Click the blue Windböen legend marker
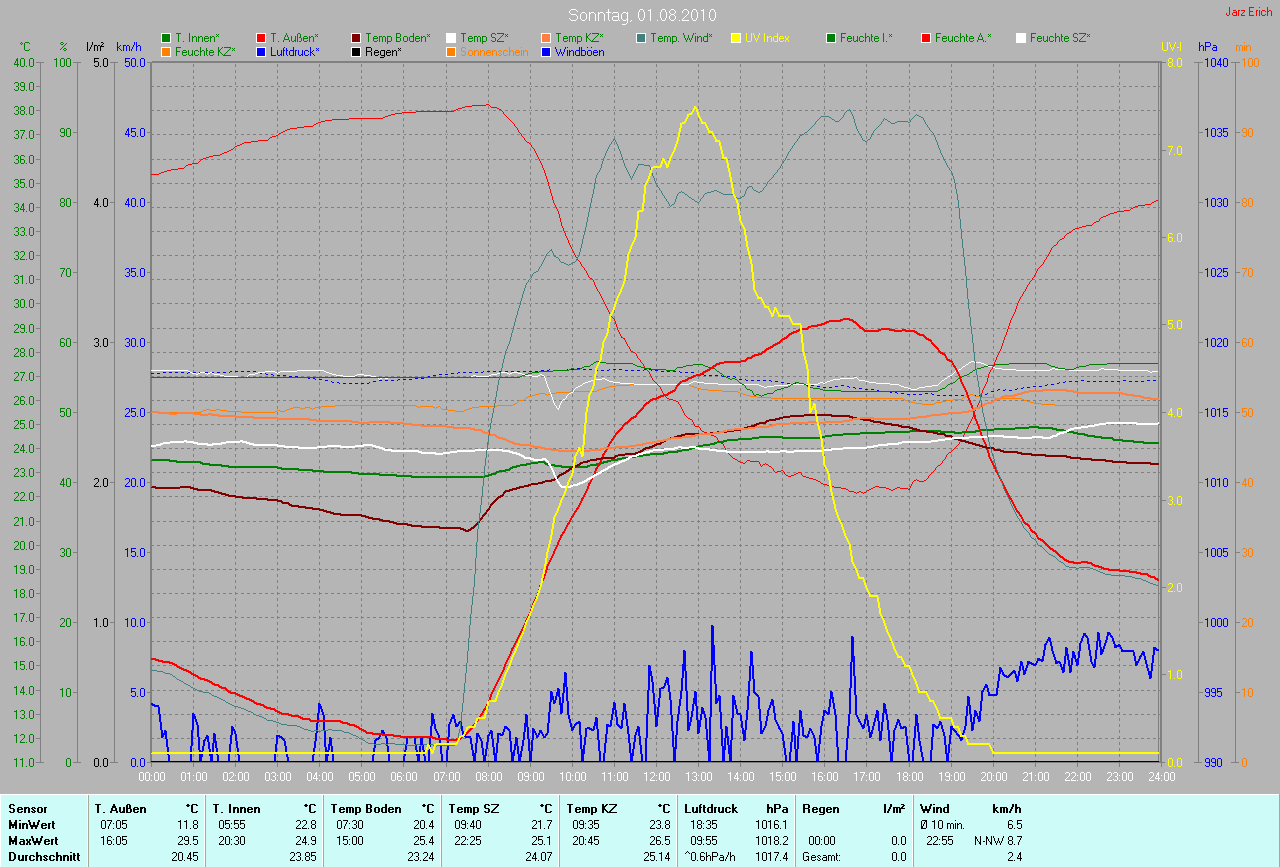This screenshot has height=867, width=1280. (x=546, y=51)
